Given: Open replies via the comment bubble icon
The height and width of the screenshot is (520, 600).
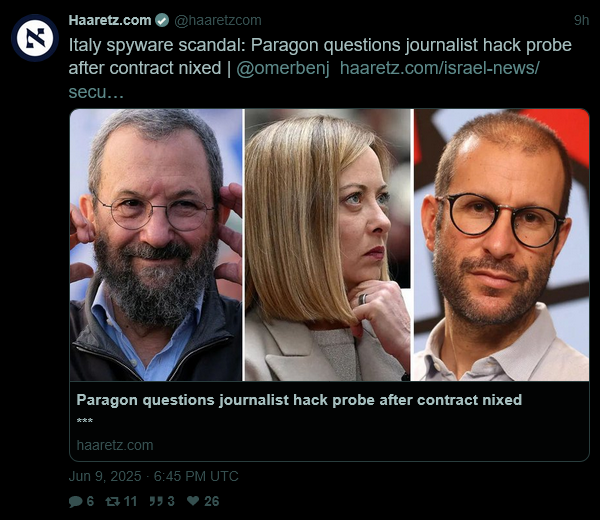Looking at the screenshot, I should coord(75,502).
